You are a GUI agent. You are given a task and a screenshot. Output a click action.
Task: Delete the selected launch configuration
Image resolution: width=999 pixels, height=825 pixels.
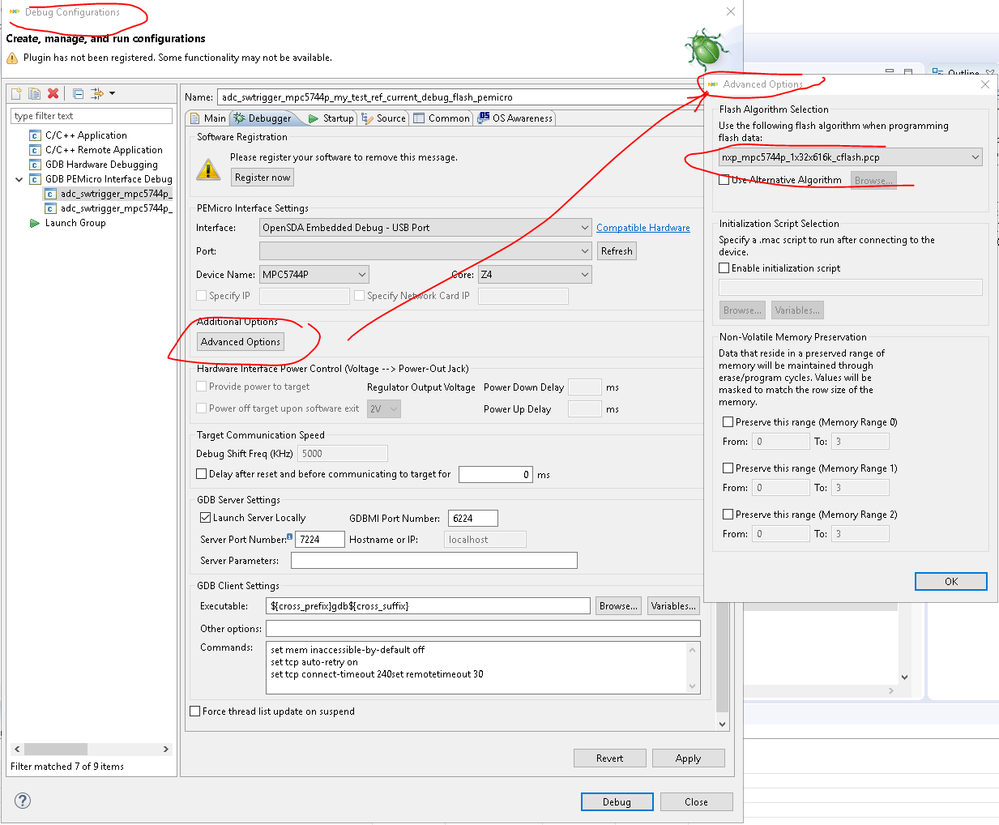[54, 93]
